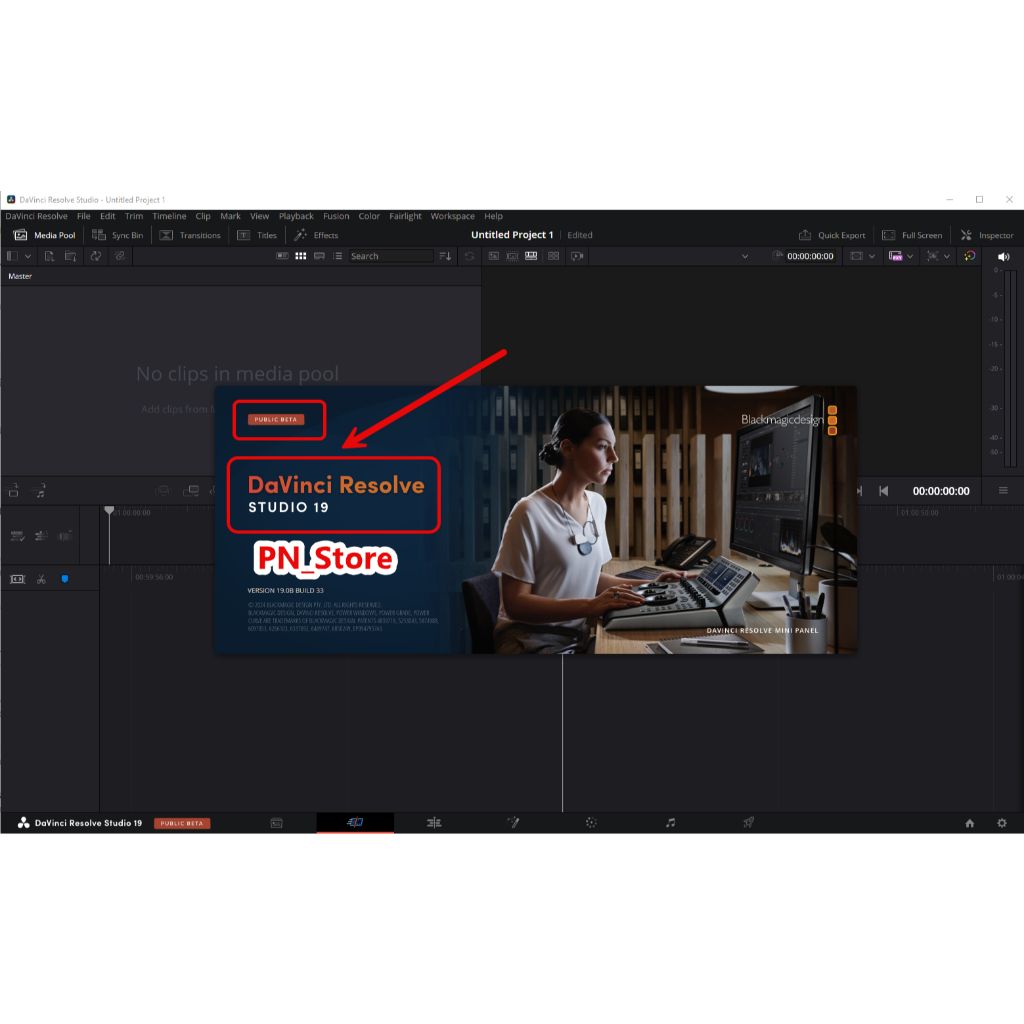1024x1024 pixels.
Task: Open the Deliver page rocket icon
Action: (x=748, y=823)
